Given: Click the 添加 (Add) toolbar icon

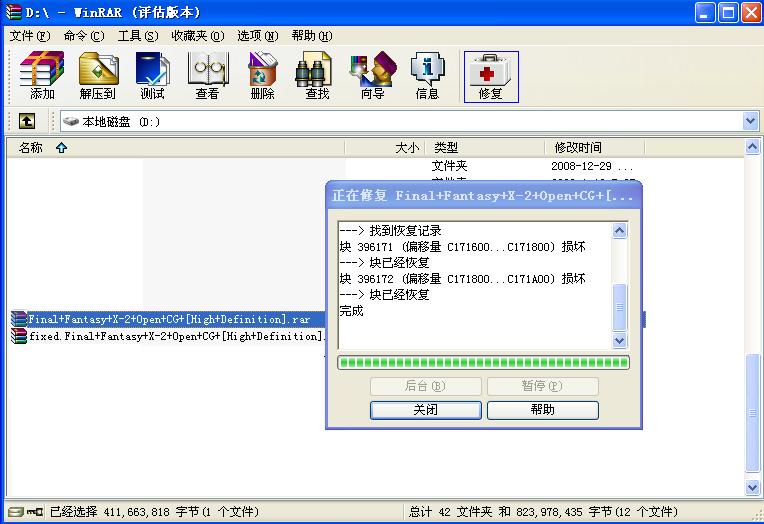Looking at the screenshot, I should 42,76.
